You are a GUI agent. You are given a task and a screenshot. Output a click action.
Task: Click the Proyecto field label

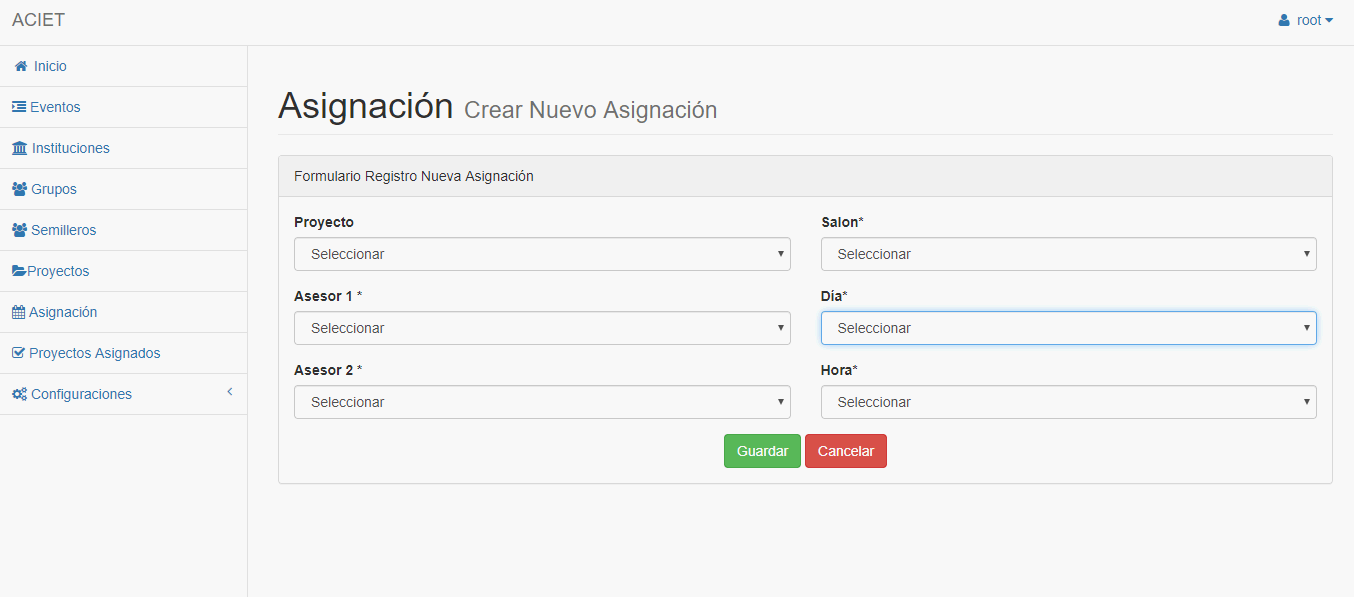tap(324, 222)
